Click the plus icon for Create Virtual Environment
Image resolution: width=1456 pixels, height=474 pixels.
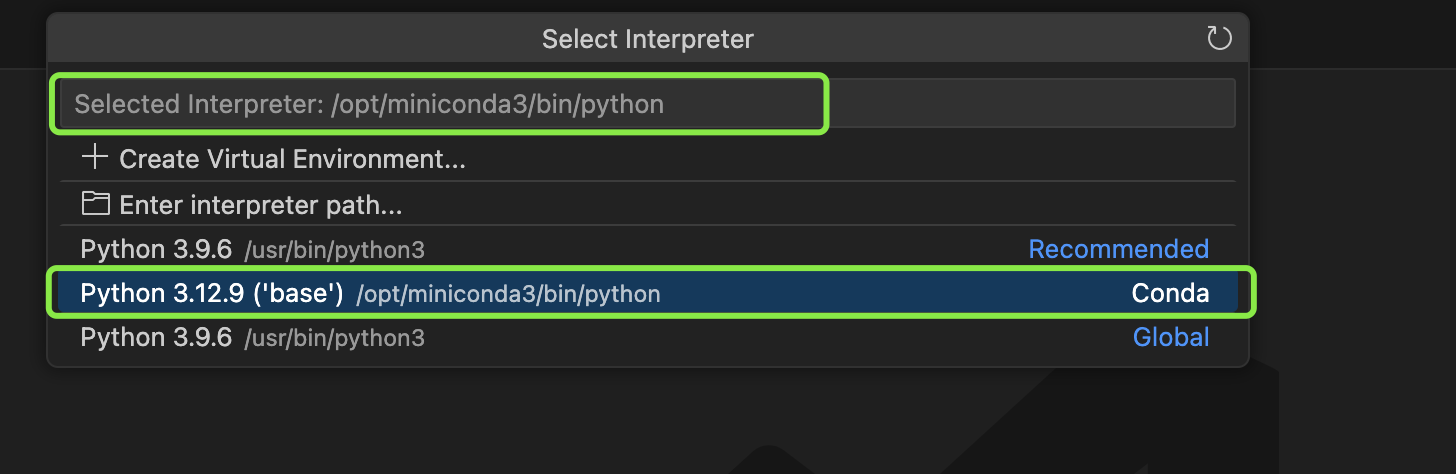pyautogui.click(x=95, y=158)
